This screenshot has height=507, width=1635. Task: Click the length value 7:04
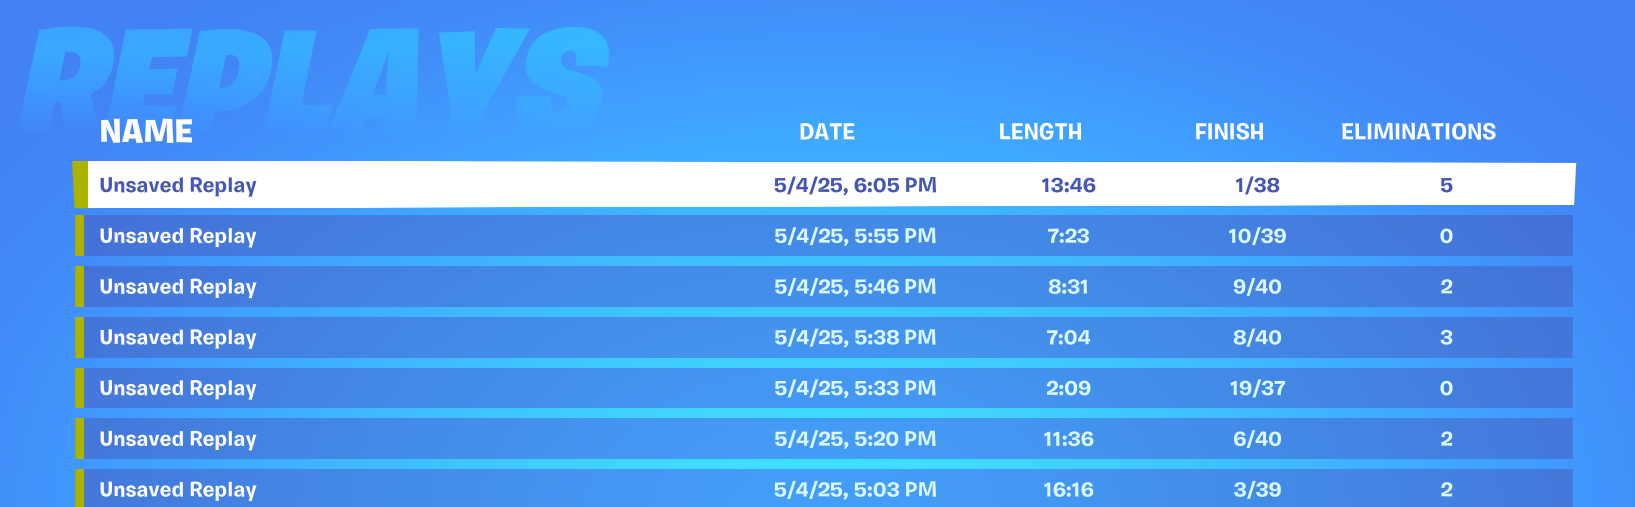1068,338
